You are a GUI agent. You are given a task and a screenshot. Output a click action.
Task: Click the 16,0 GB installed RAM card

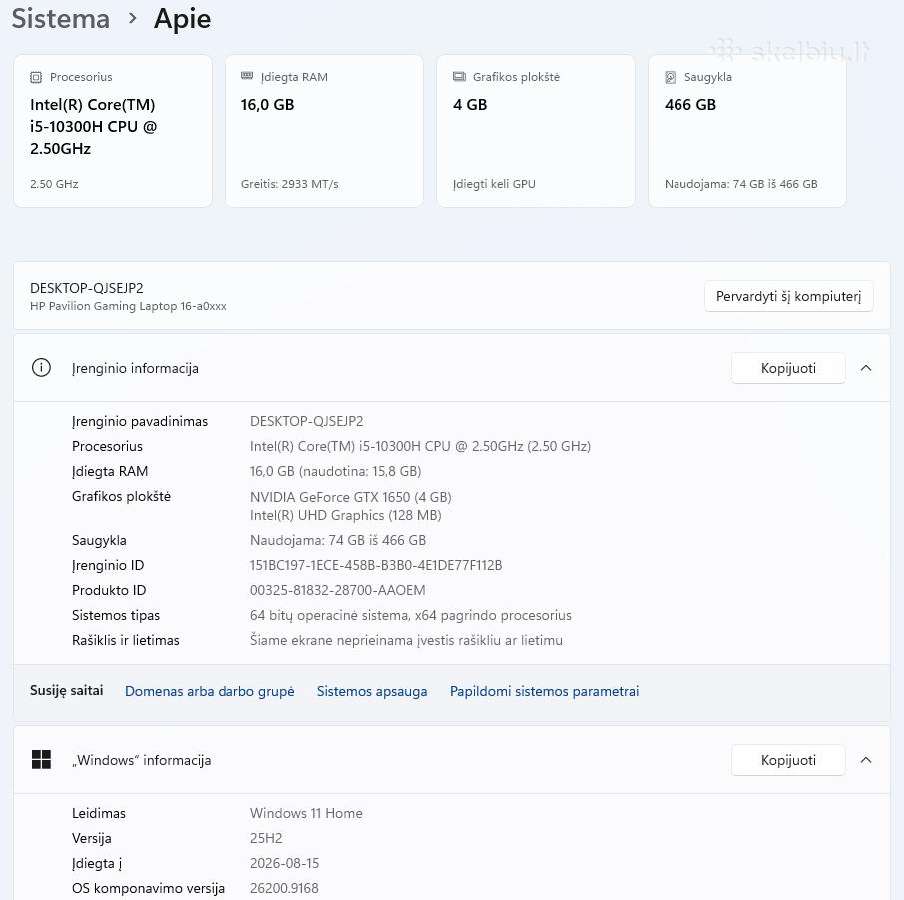pyautogui.click(x=324, y=131)
